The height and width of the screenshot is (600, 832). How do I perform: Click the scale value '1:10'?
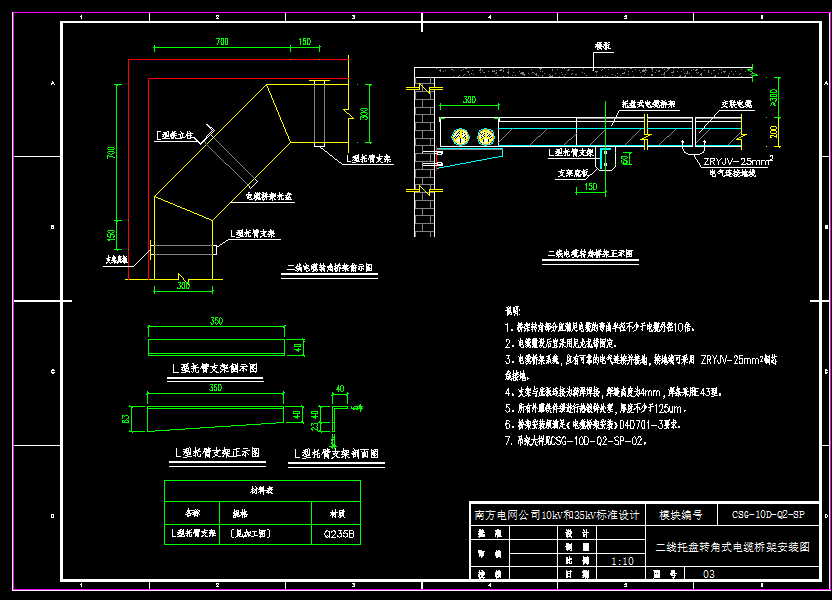point(622,561)
